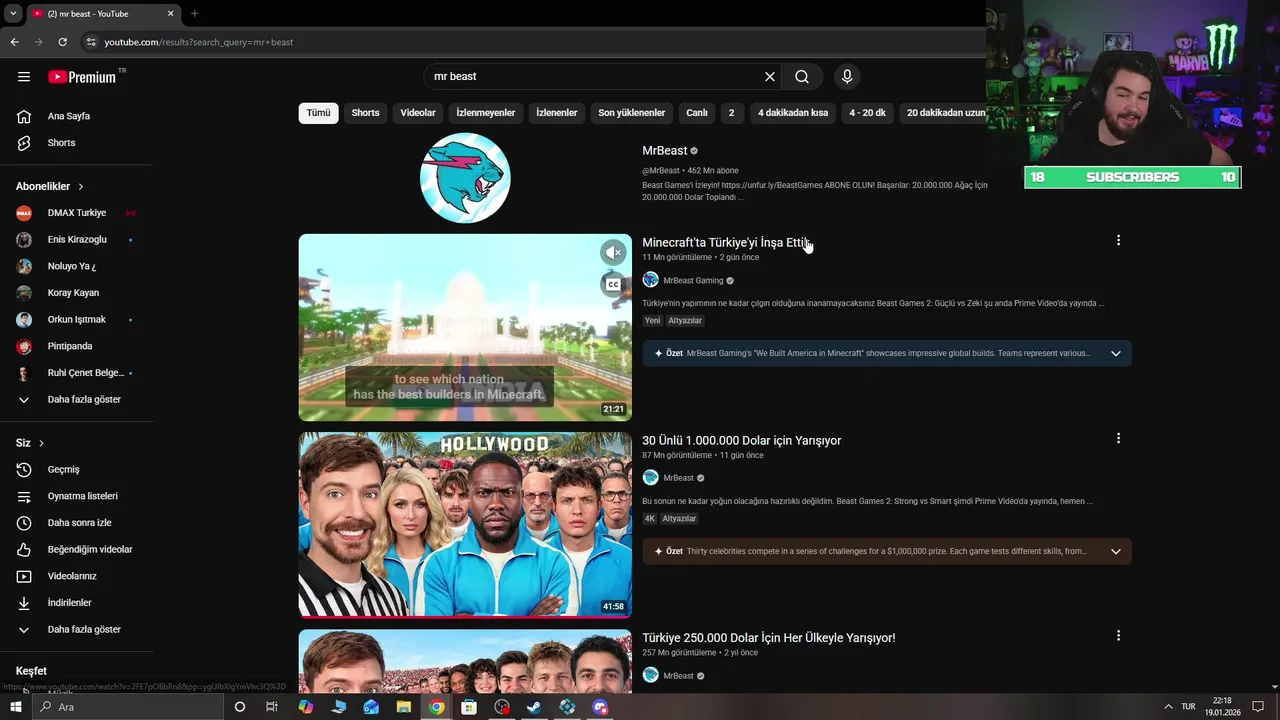Viewport: 1280px width, 720px height.
Task: Switch to the mr beast YouTube tab
Action: coord(103,14)
